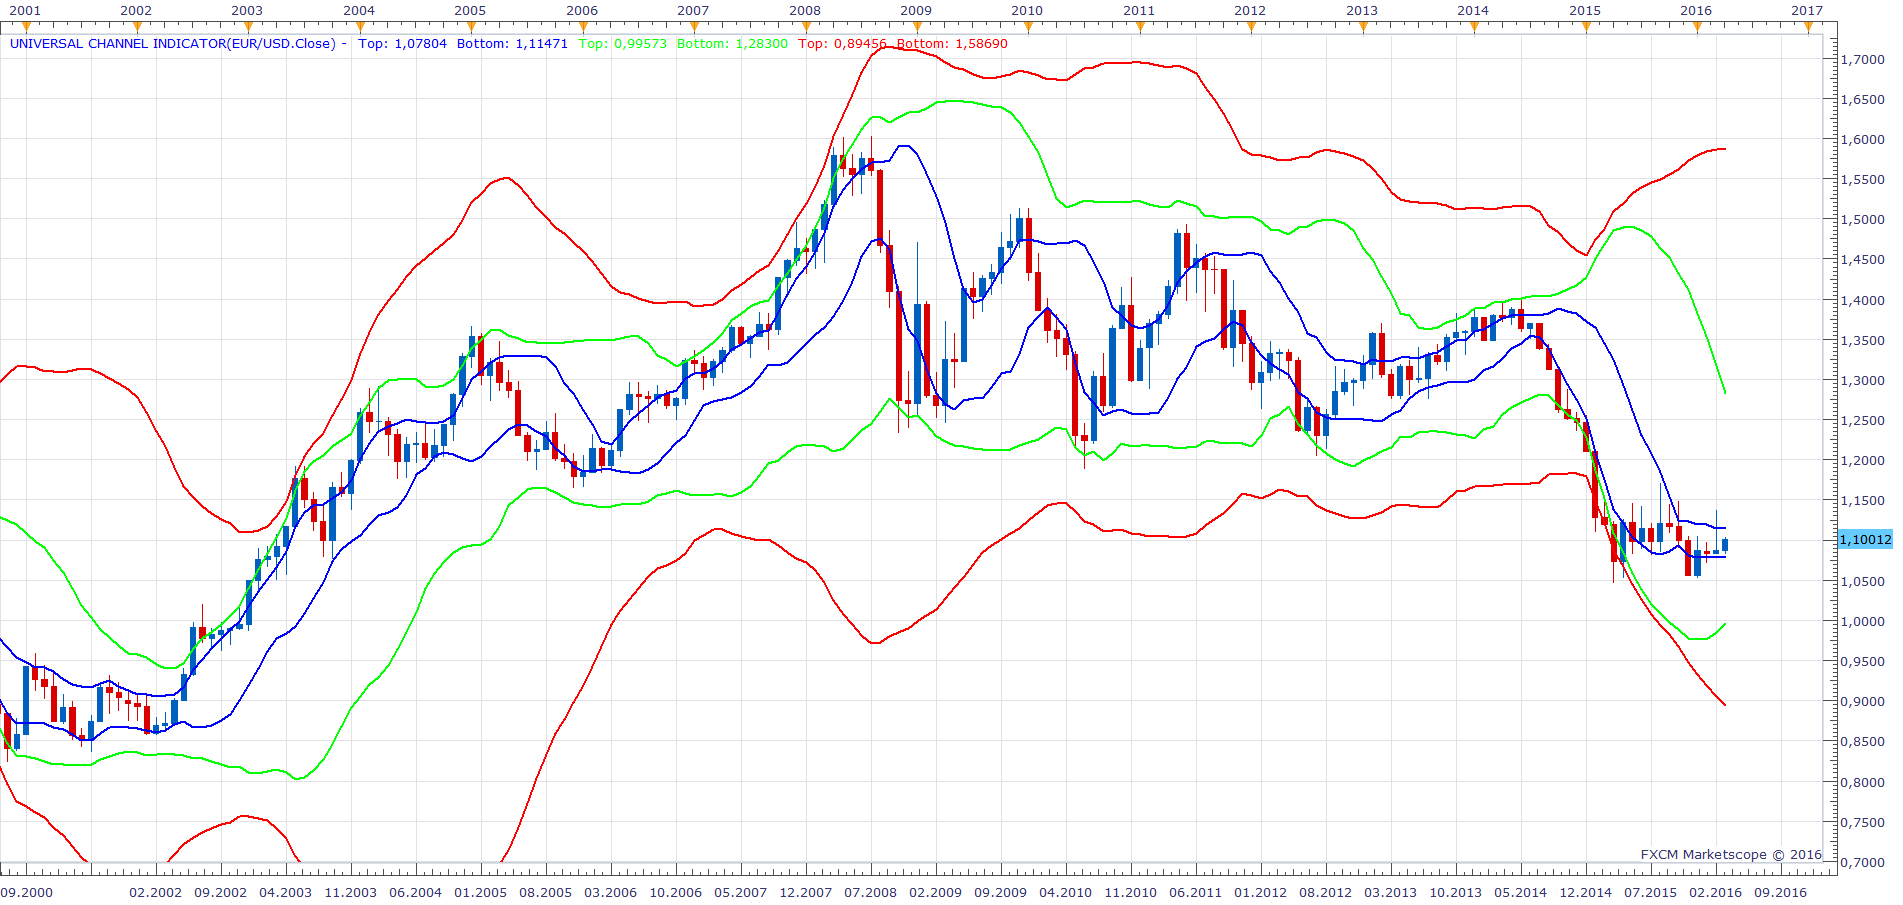Click the 2013 year marker

pyautogui.click(x=1363, y=27)
